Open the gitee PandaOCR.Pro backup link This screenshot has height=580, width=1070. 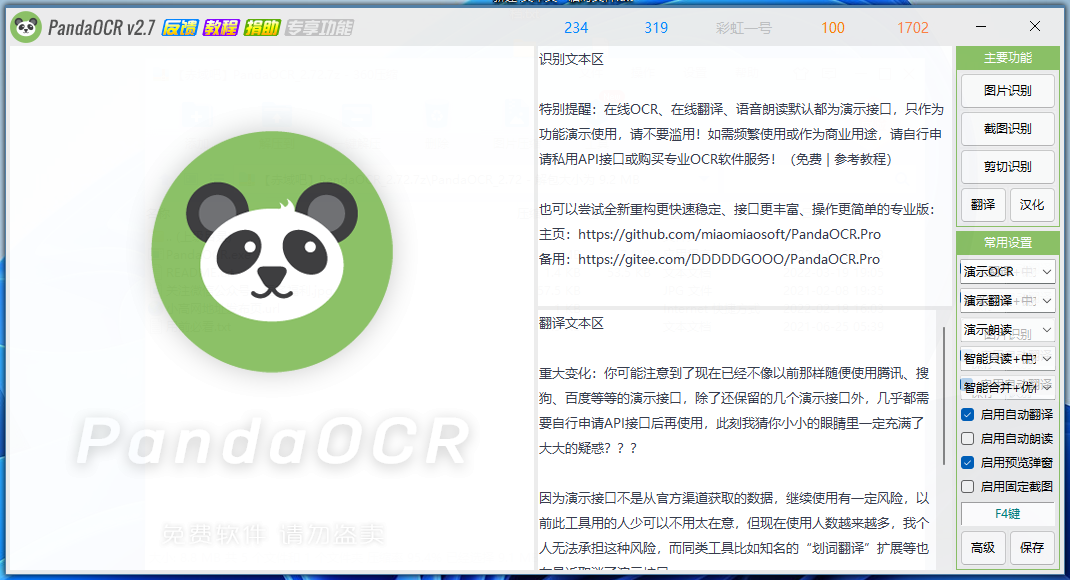pos(728,259)
